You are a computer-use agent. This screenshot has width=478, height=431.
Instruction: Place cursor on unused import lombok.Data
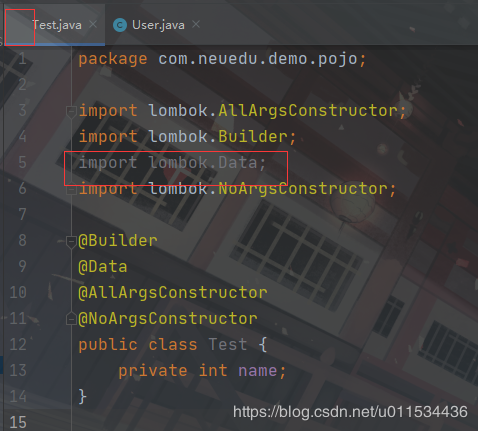172,163
